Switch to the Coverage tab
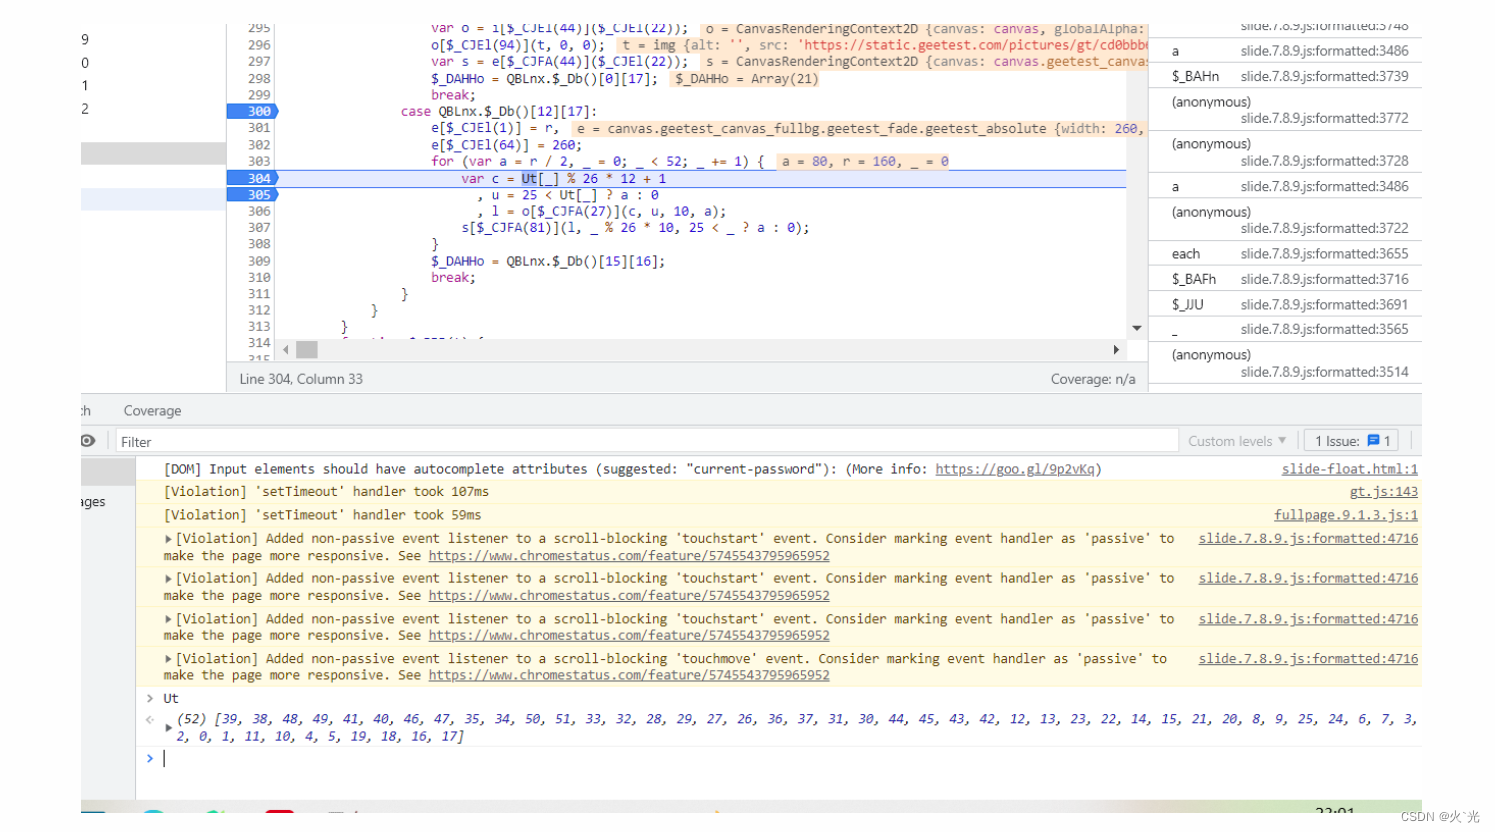Screen dimensions: 1495x832 (x=152, y=411)
